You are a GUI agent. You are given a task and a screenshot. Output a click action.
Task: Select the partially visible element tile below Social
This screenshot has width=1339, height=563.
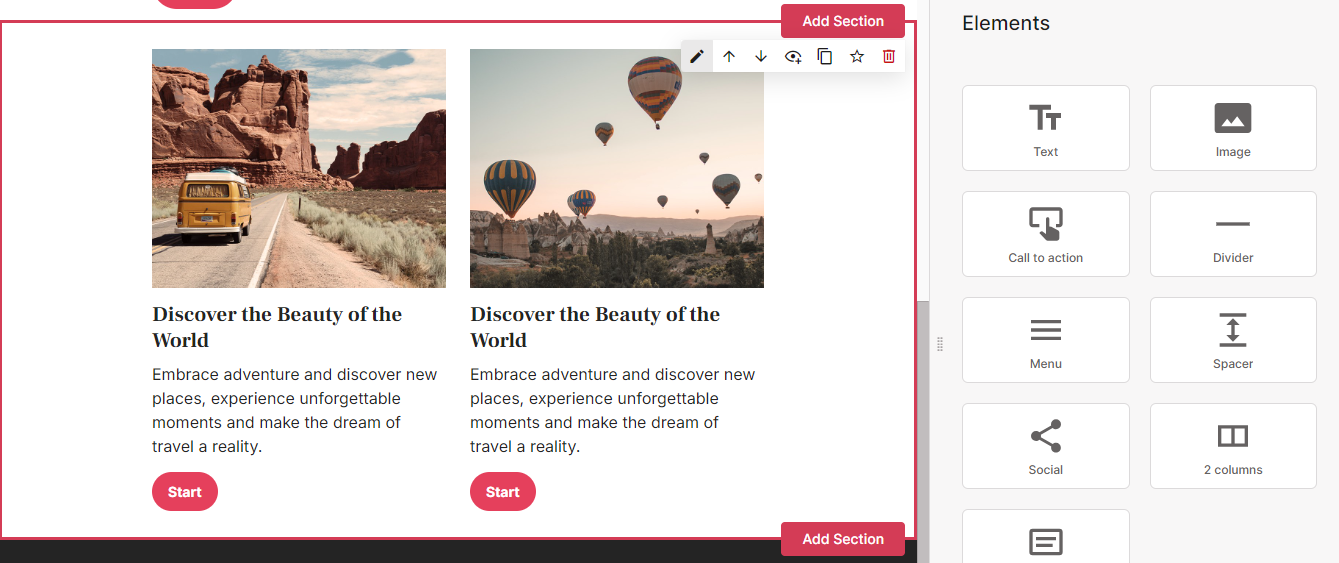1046,537
